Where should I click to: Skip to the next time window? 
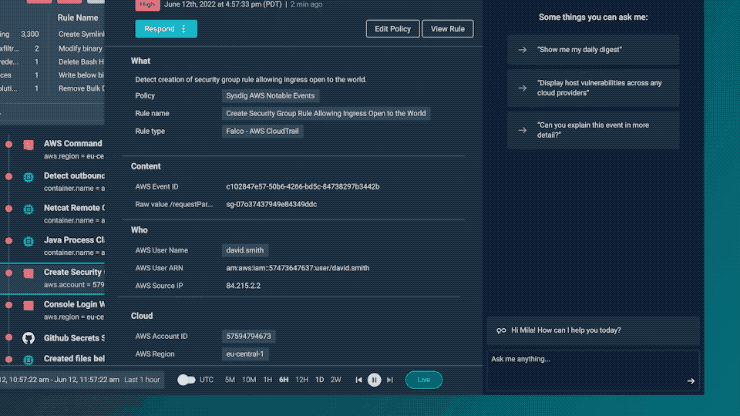tap(390, 380)
